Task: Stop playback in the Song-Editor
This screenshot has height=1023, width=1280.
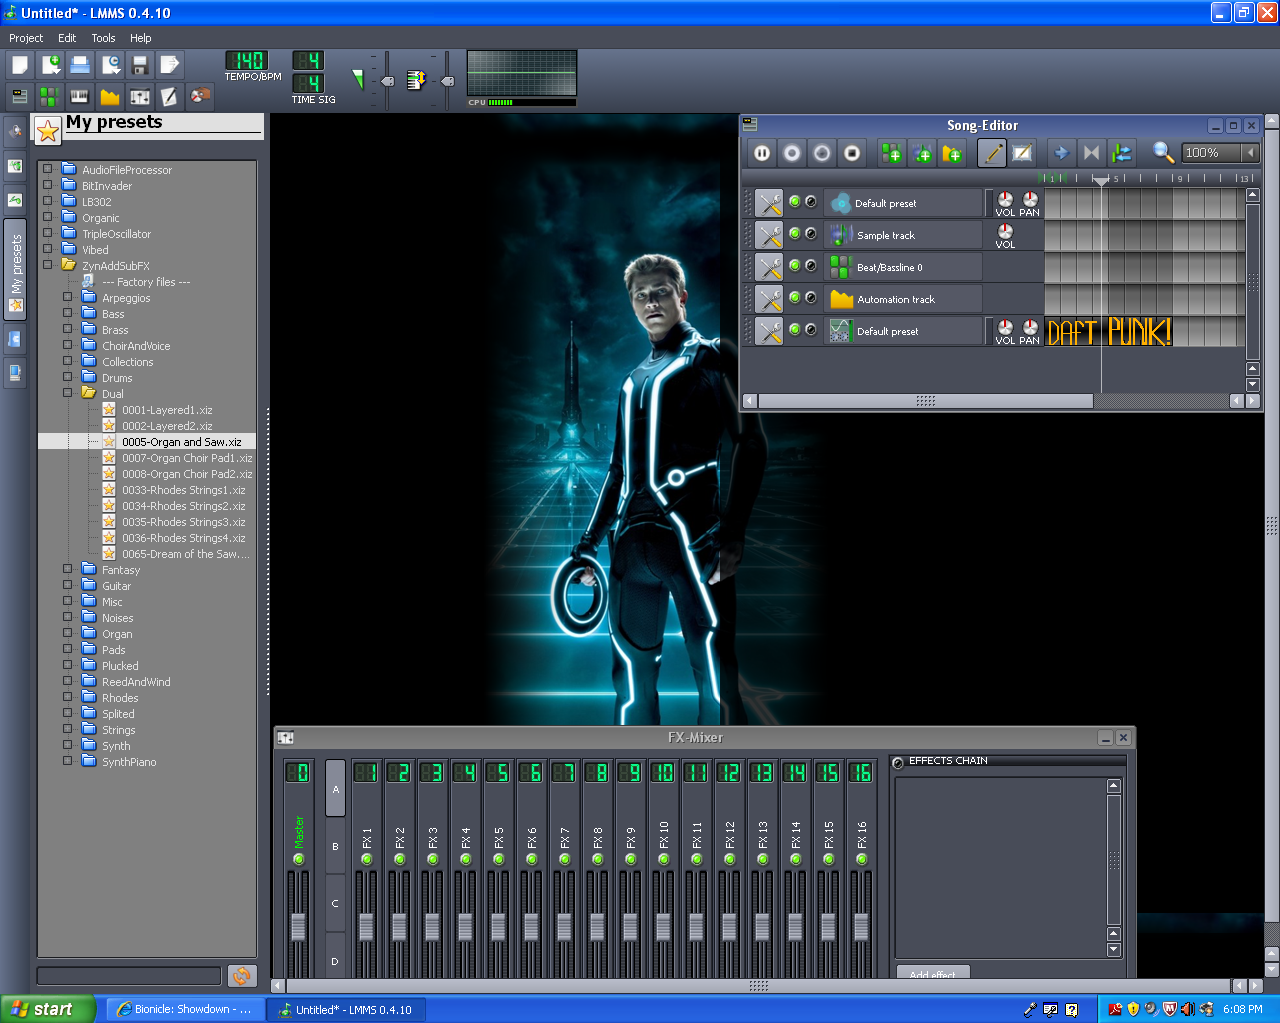Action: click(852, 153)
